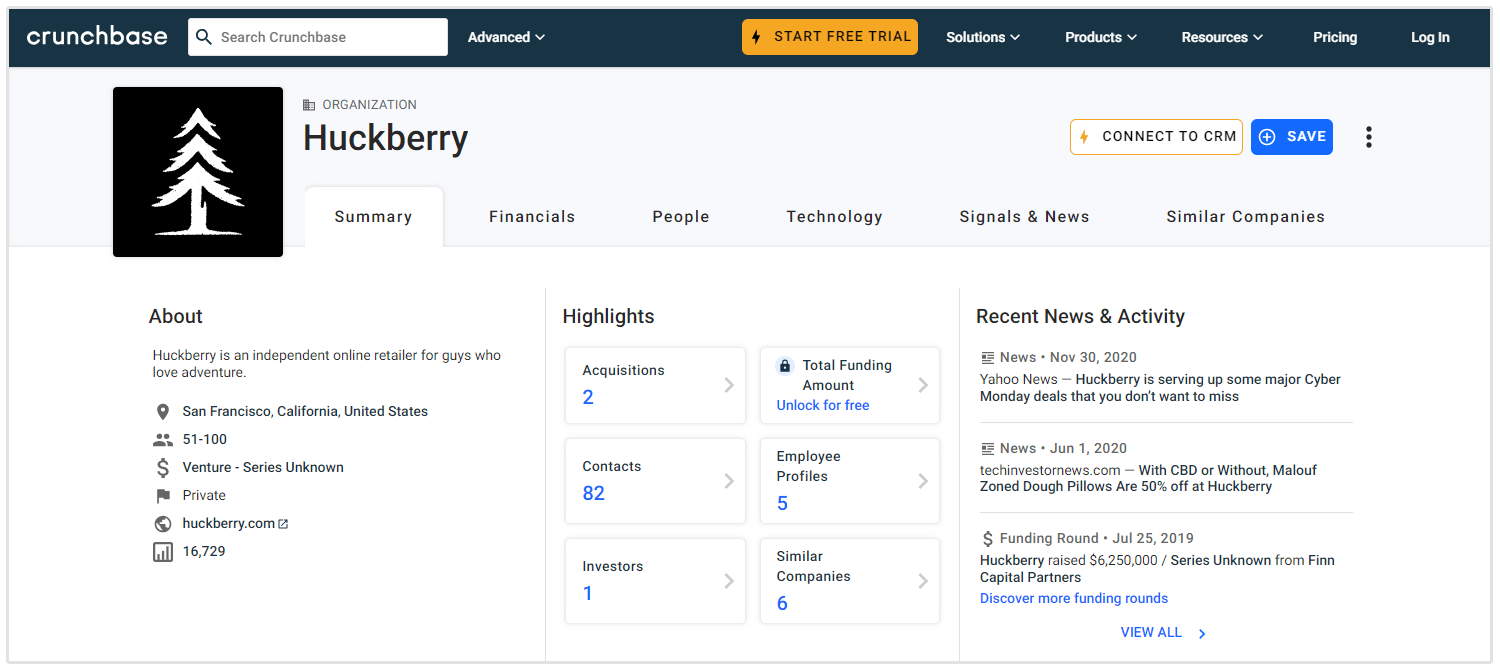
Task: Click the Huckberry tree logo thumbnail
Action: pos(198,172)
